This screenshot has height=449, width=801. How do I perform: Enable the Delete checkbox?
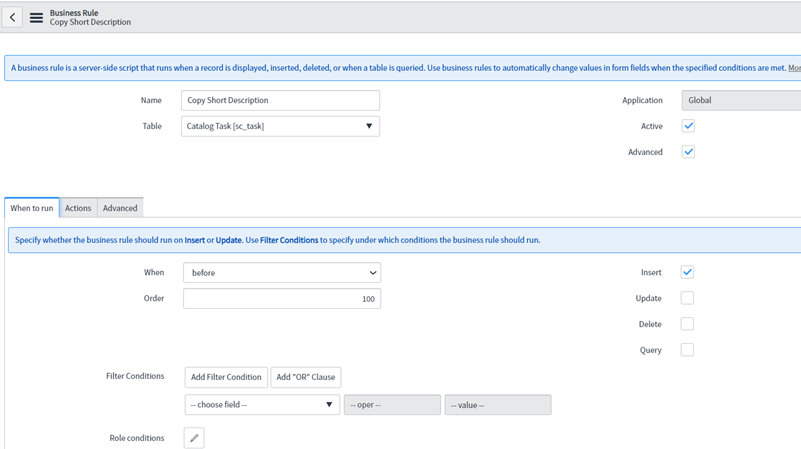[687, 324]
